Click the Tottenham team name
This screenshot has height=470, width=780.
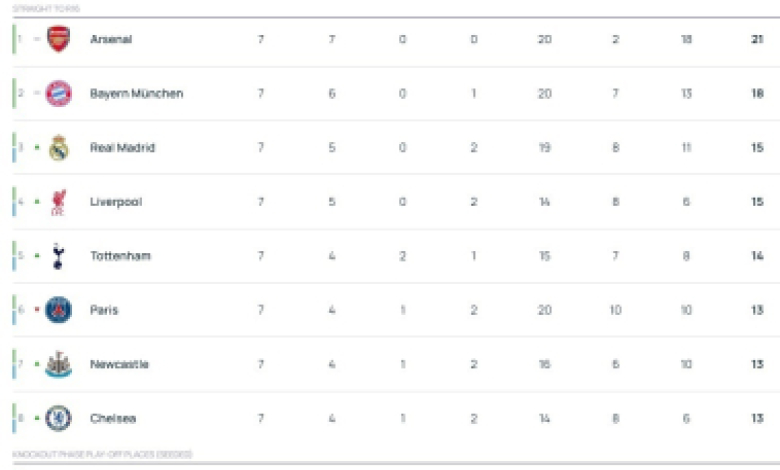click(x=120, y=256)
